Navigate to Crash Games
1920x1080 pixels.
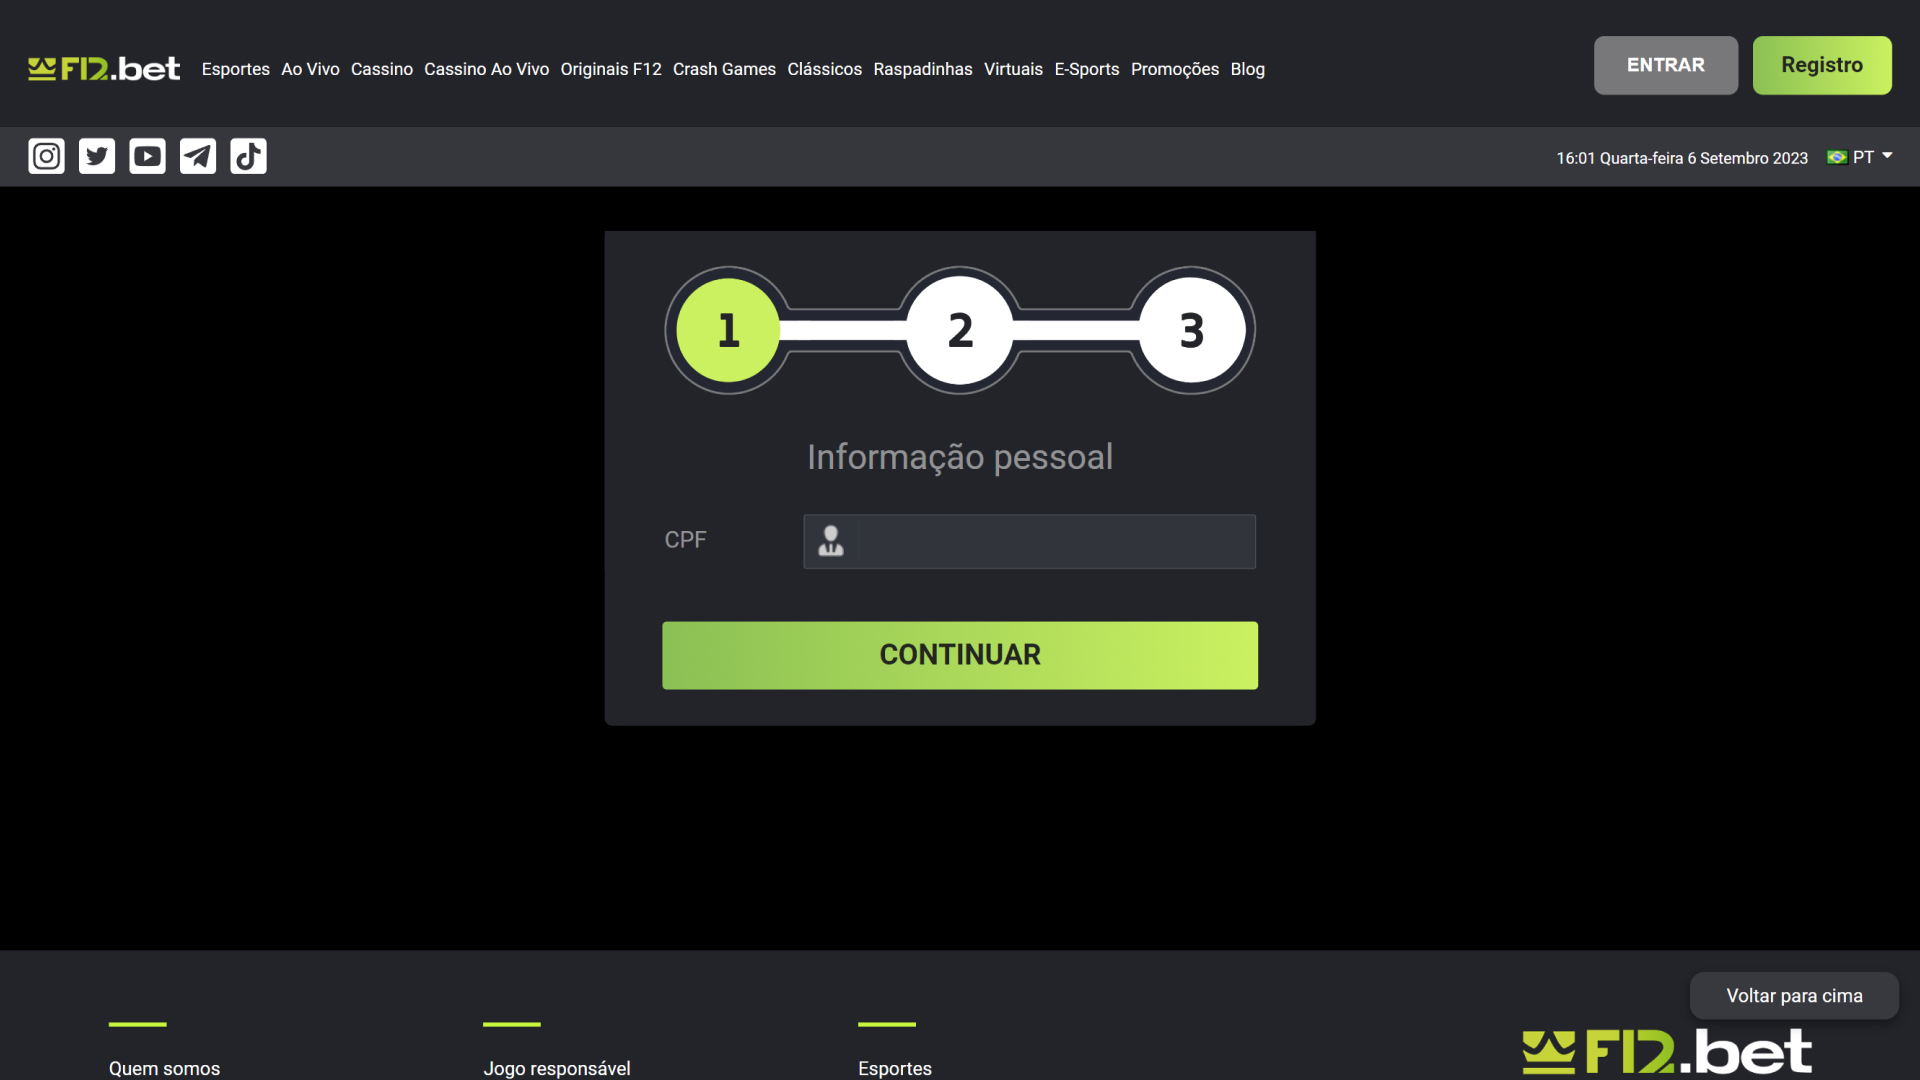(724, 69)
